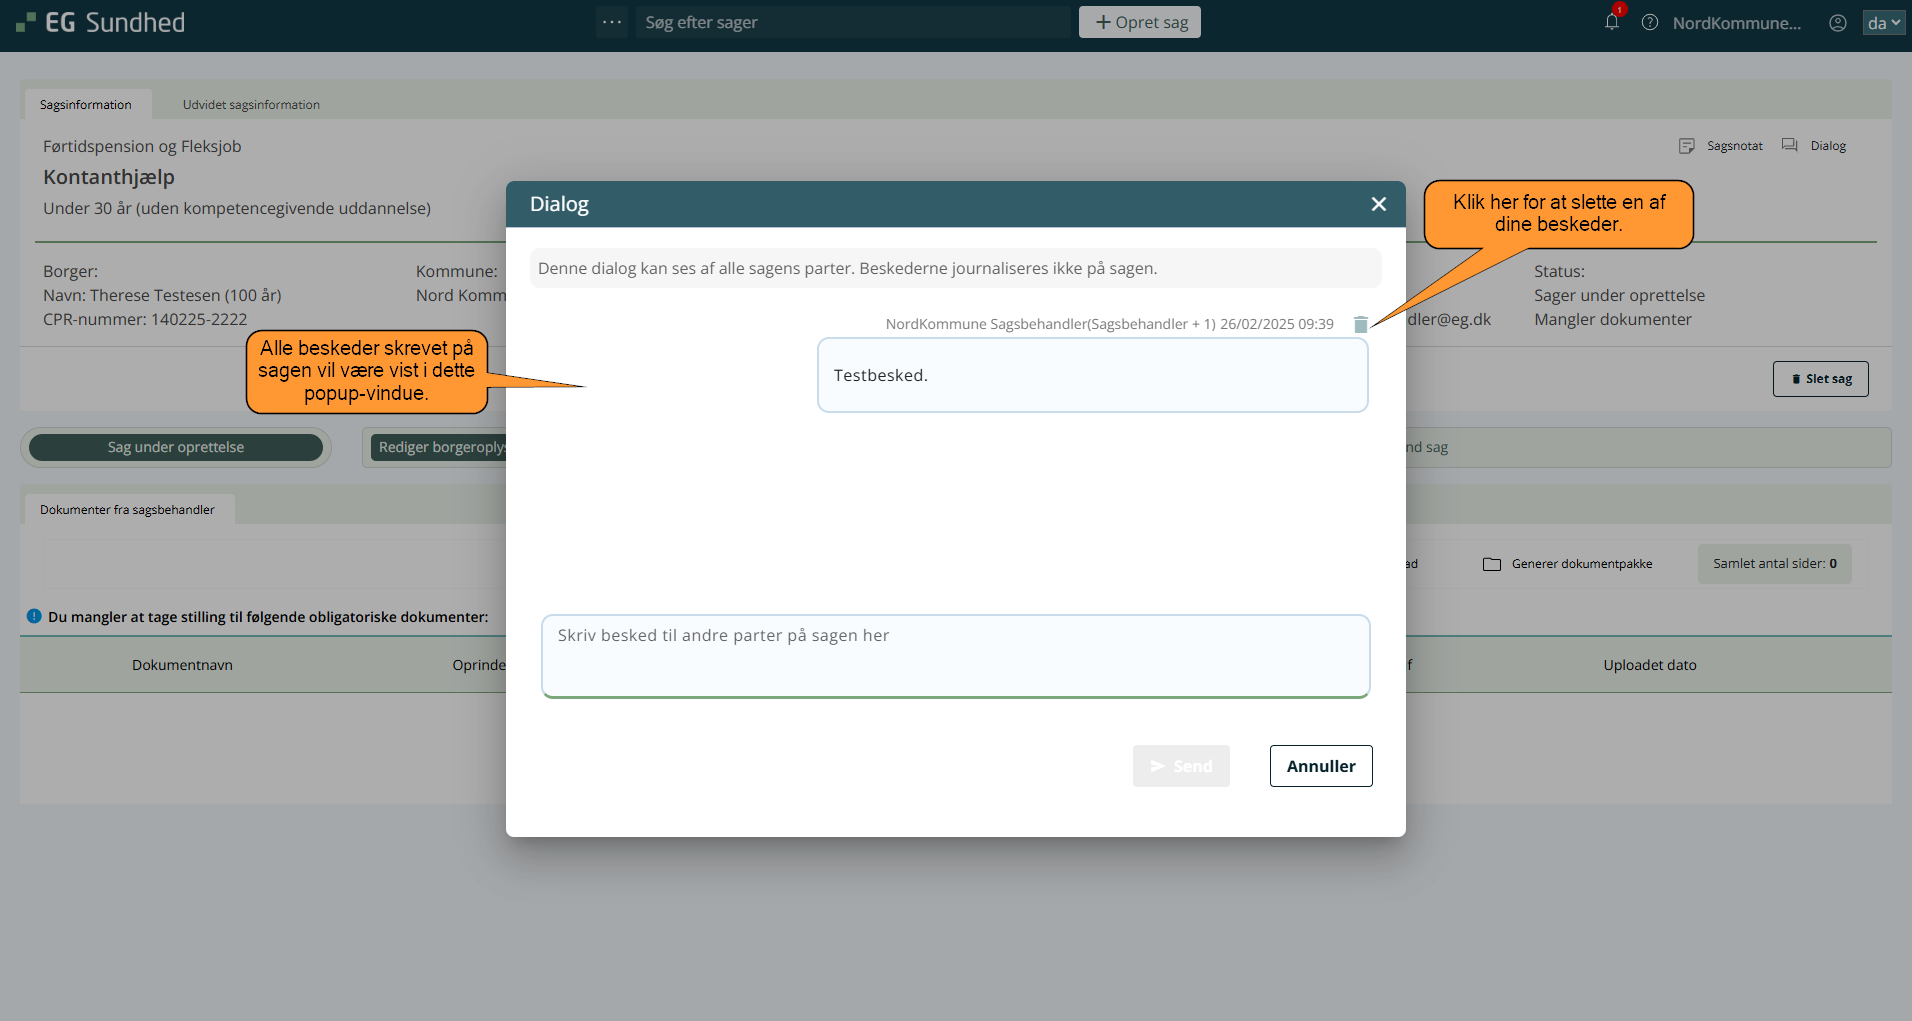
Task: Click the Slet sag button
Action: coord(1820,379)
